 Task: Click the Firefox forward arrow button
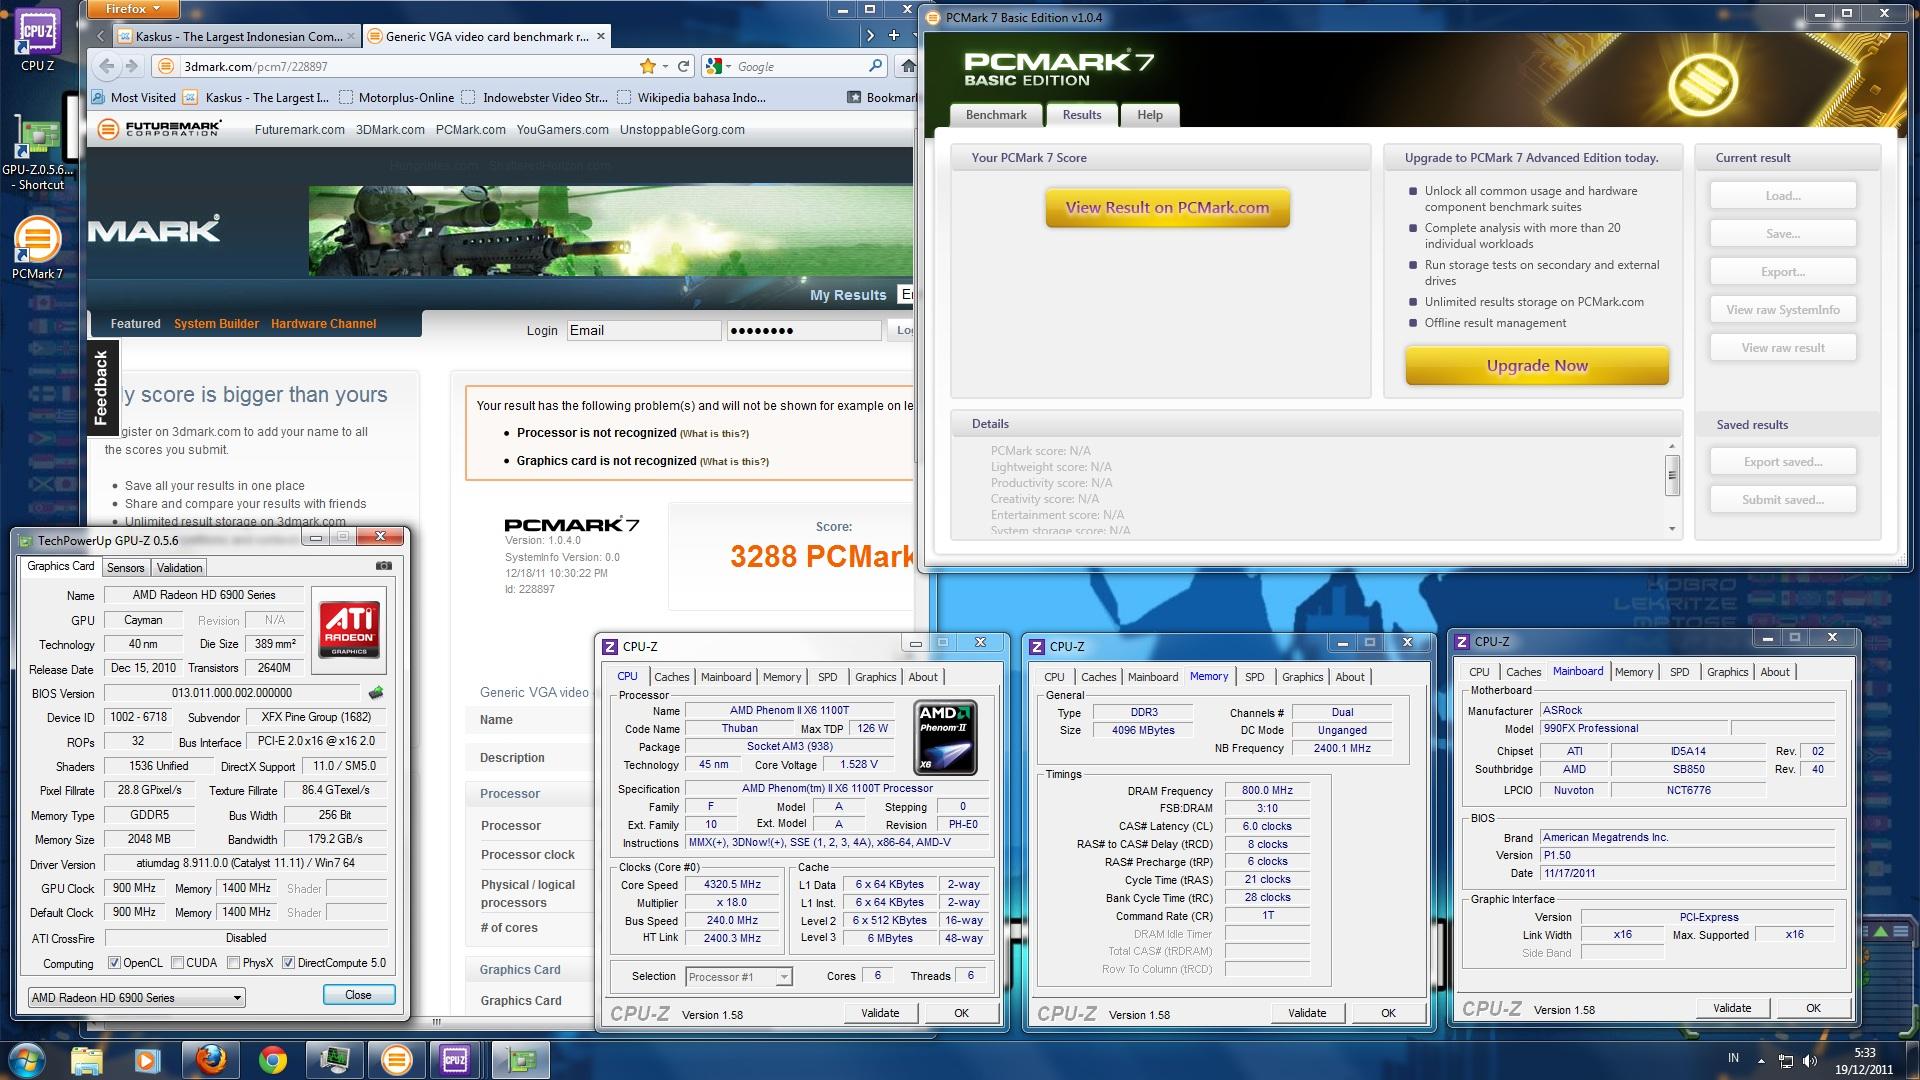pos(131,66)
